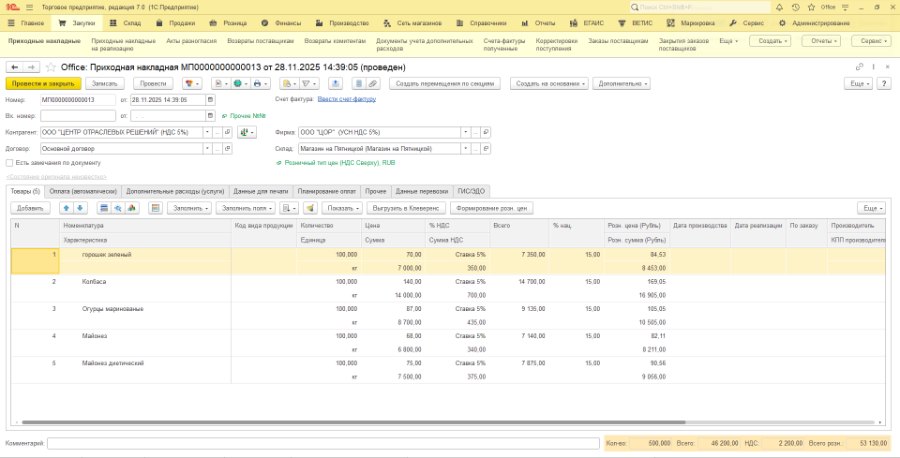
Task: Click the 'Записать' button
Action: click(105, 84)
